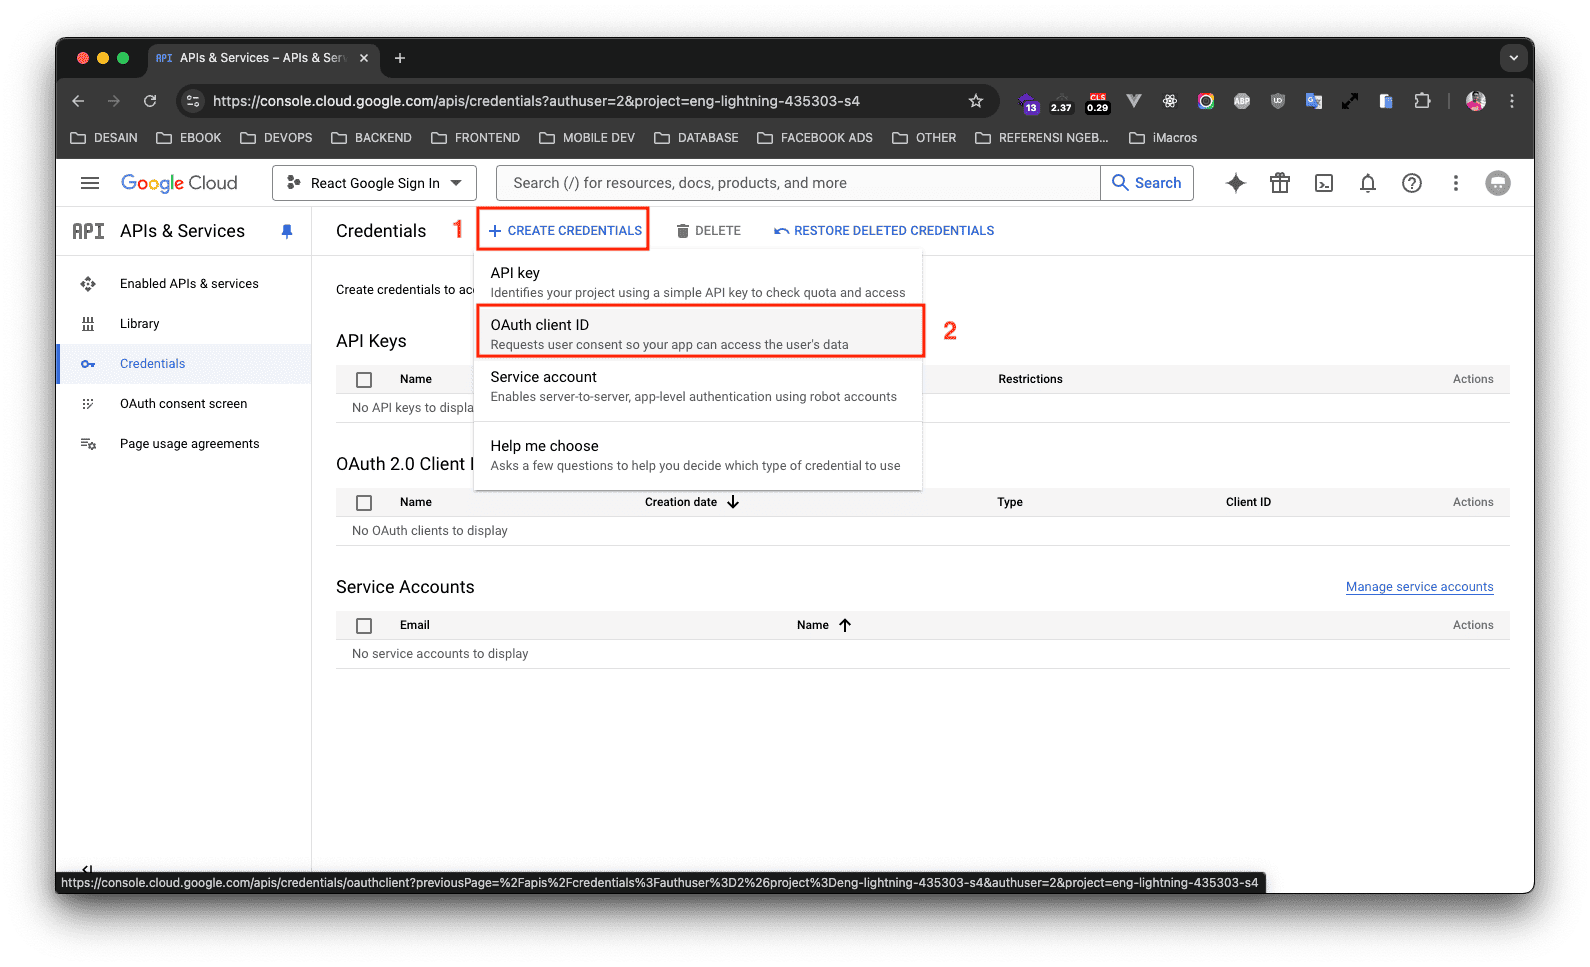
Task: Click the Google Cloud logo
Action: pyautogui.click(x=179, y=183)
